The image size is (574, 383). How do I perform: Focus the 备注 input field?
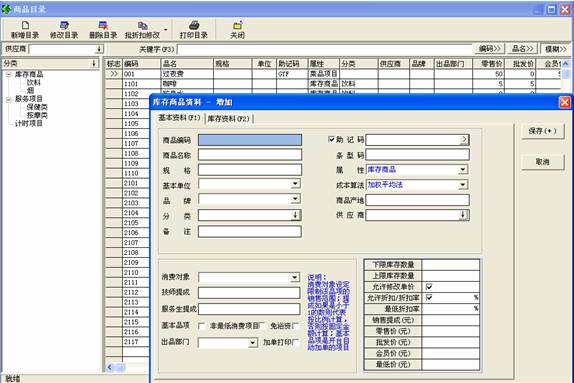click(x=250, y=231)
